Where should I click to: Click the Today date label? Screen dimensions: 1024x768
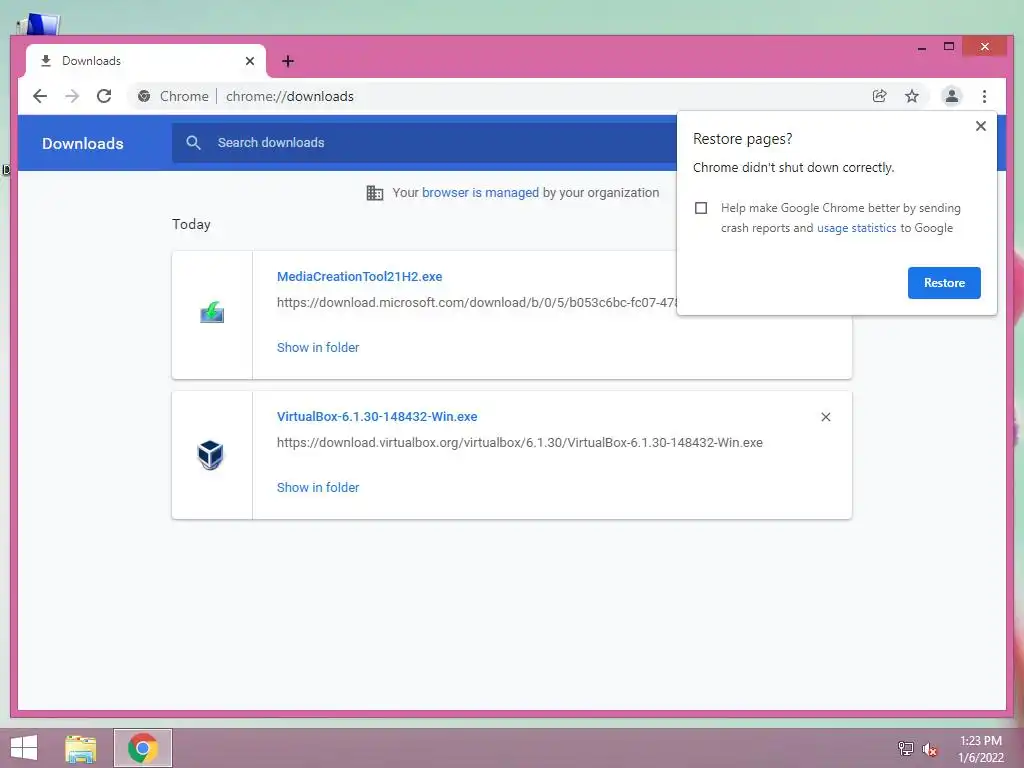pos(191,224)
